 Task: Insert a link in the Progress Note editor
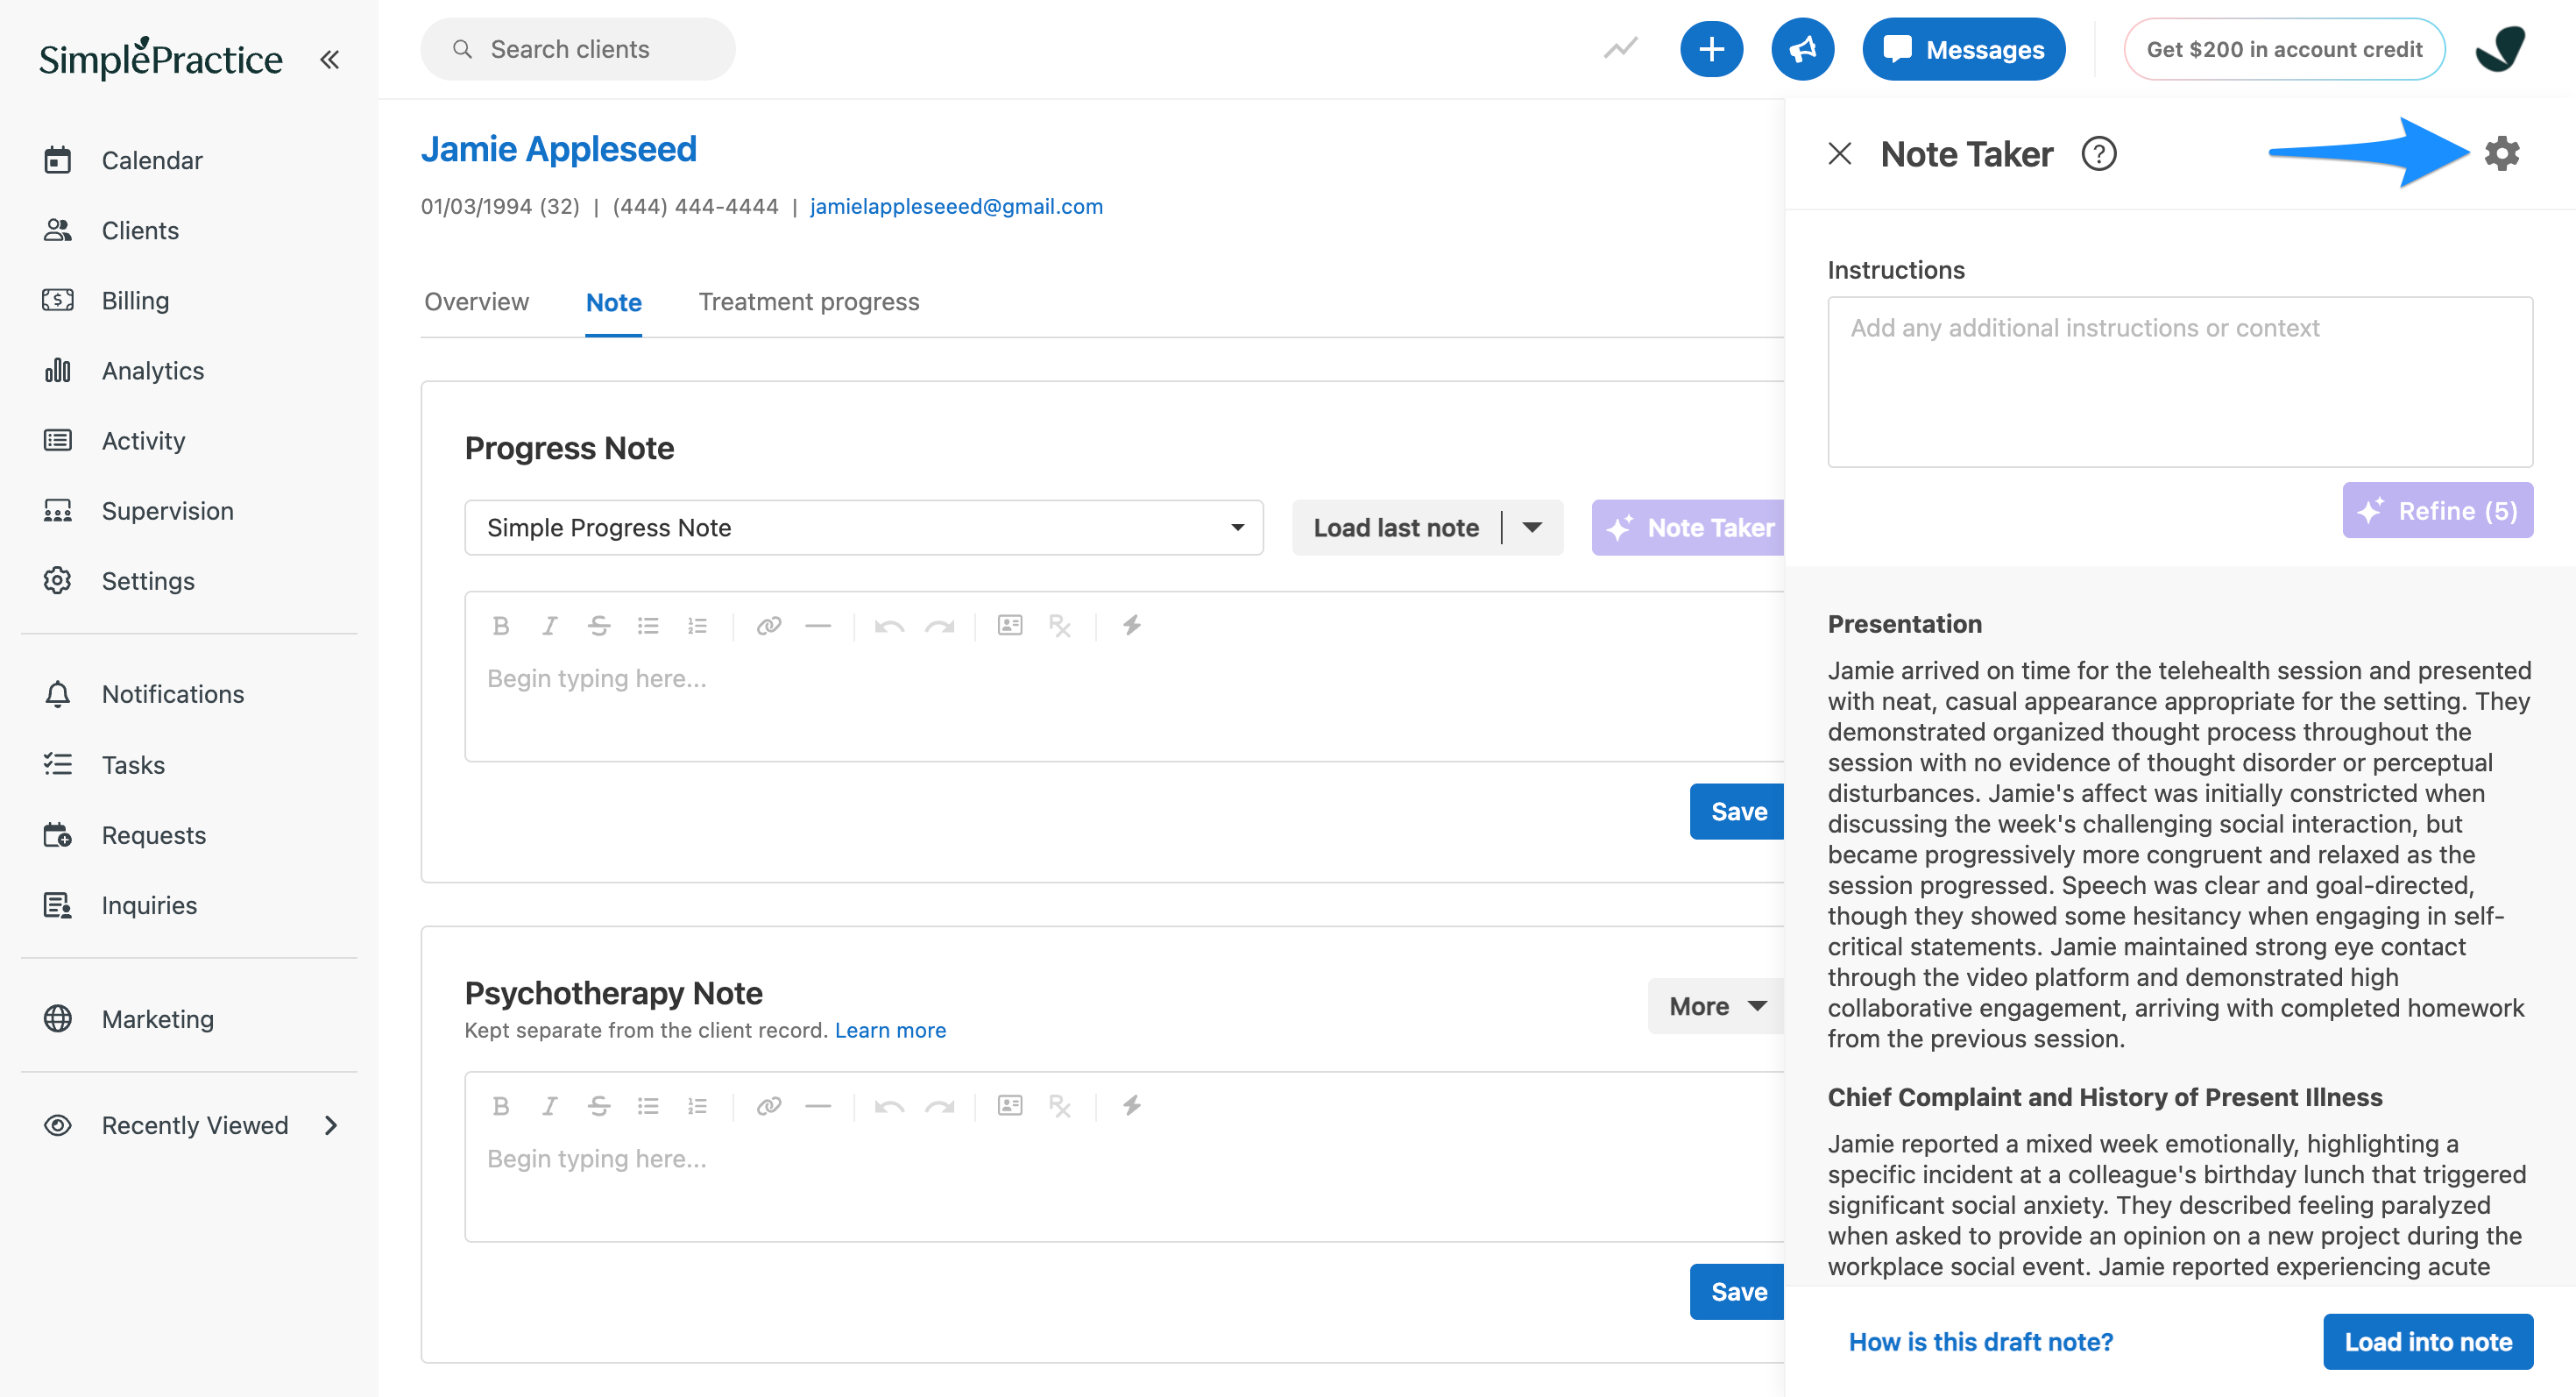(768, 625)
